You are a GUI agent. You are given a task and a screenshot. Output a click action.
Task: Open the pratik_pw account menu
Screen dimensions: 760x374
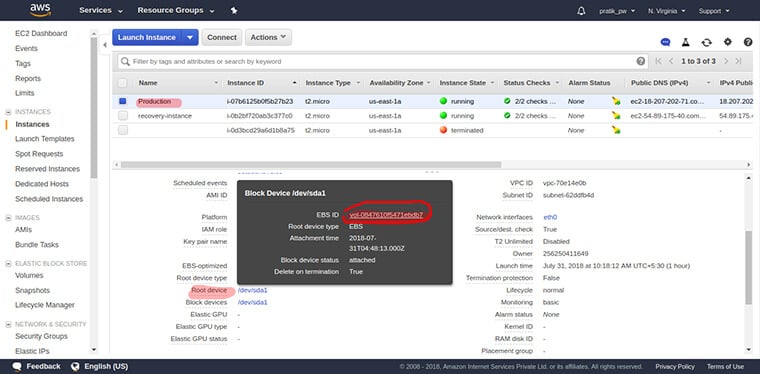(x=617, y=11)
